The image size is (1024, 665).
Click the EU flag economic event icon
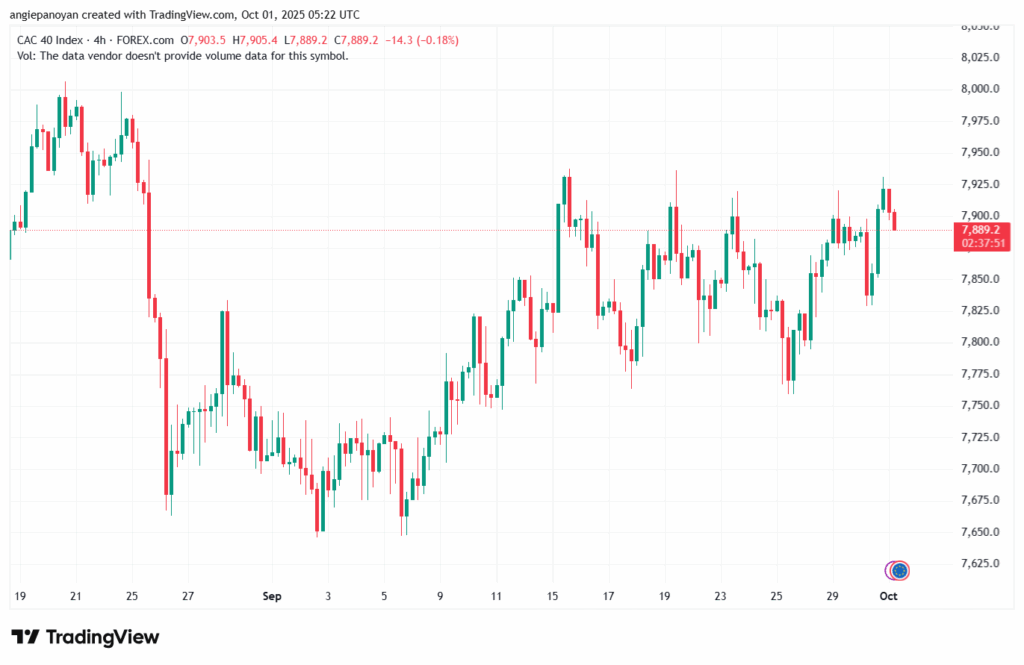click(899, 570)
